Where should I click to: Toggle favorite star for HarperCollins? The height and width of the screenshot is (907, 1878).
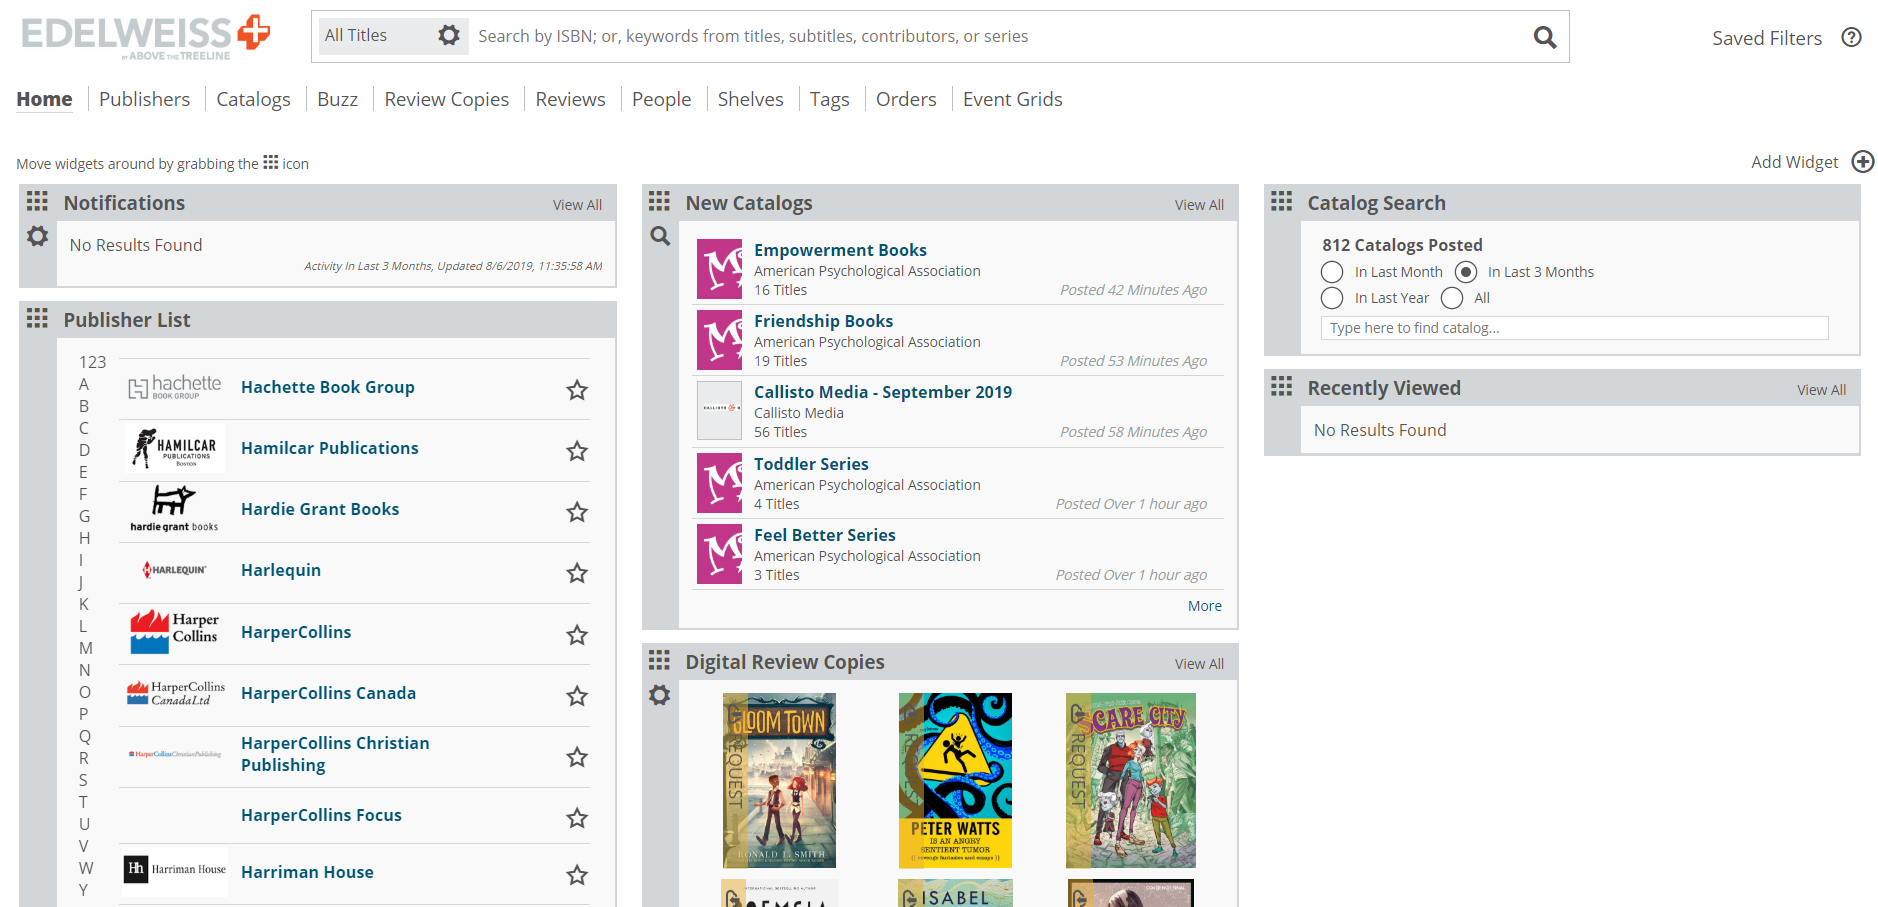pos(577,635)
